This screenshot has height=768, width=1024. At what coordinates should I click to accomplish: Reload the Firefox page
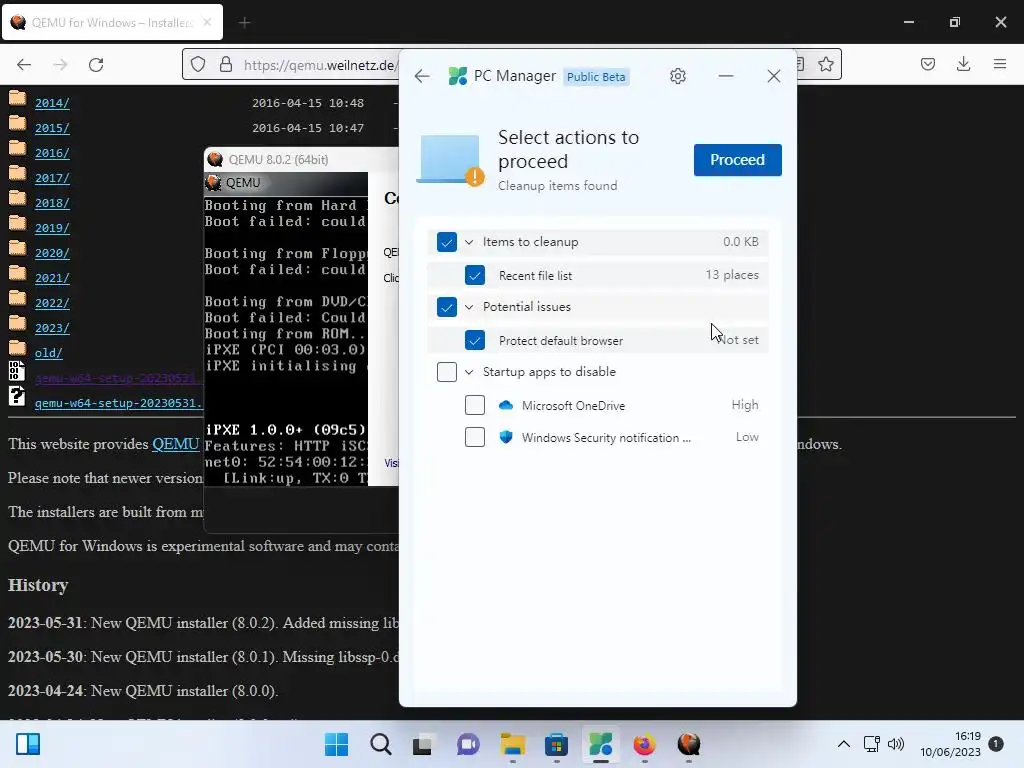[x=96, y=64]
